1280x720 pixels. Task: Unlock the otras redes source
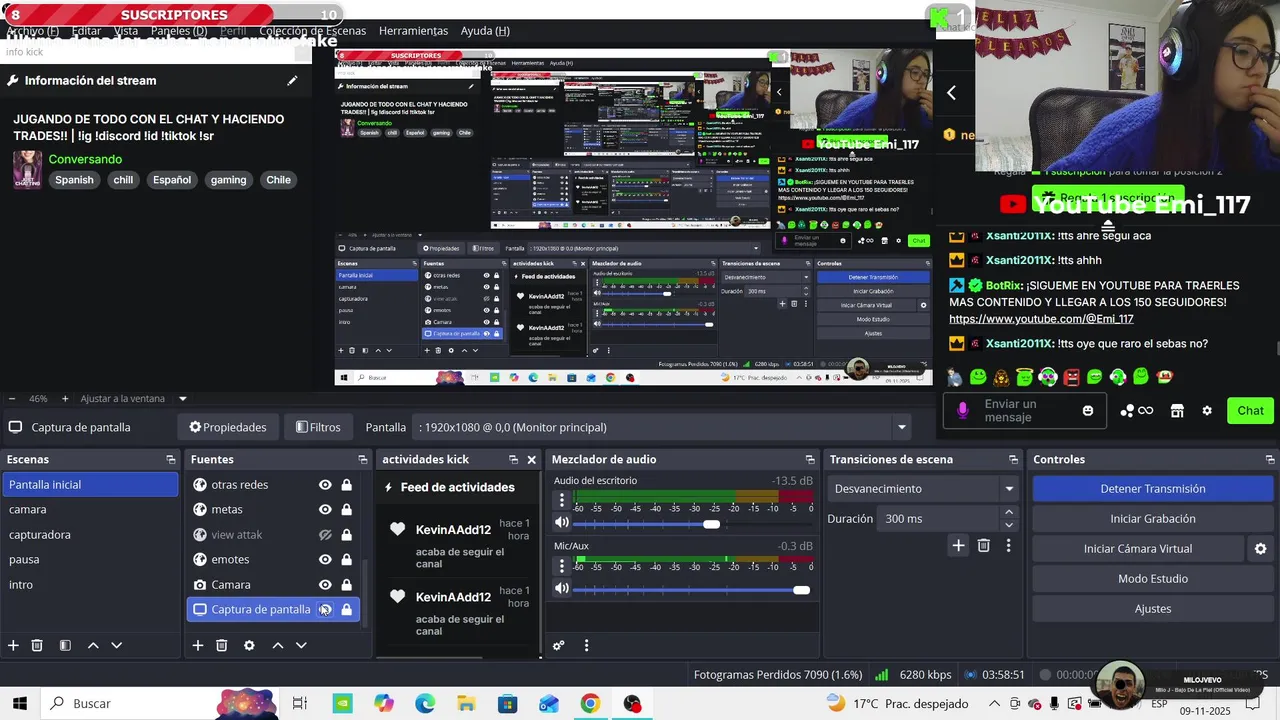346,484
